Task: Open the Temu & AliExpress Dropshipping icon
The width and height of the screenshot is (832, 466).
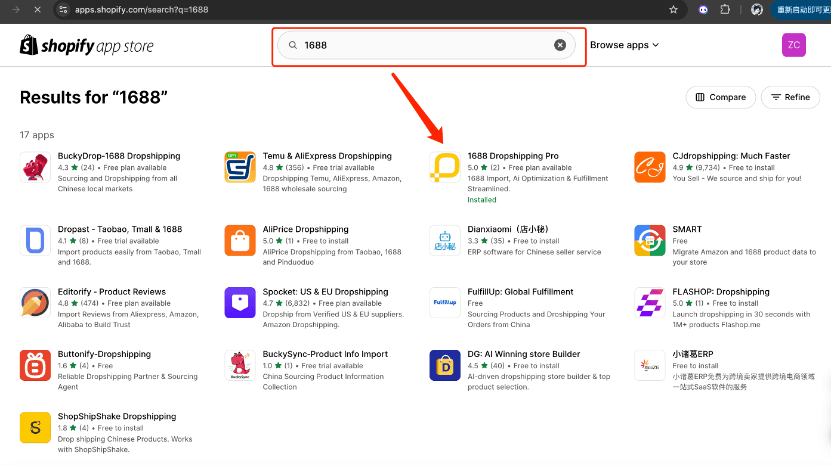Action: tap(240, 167)
